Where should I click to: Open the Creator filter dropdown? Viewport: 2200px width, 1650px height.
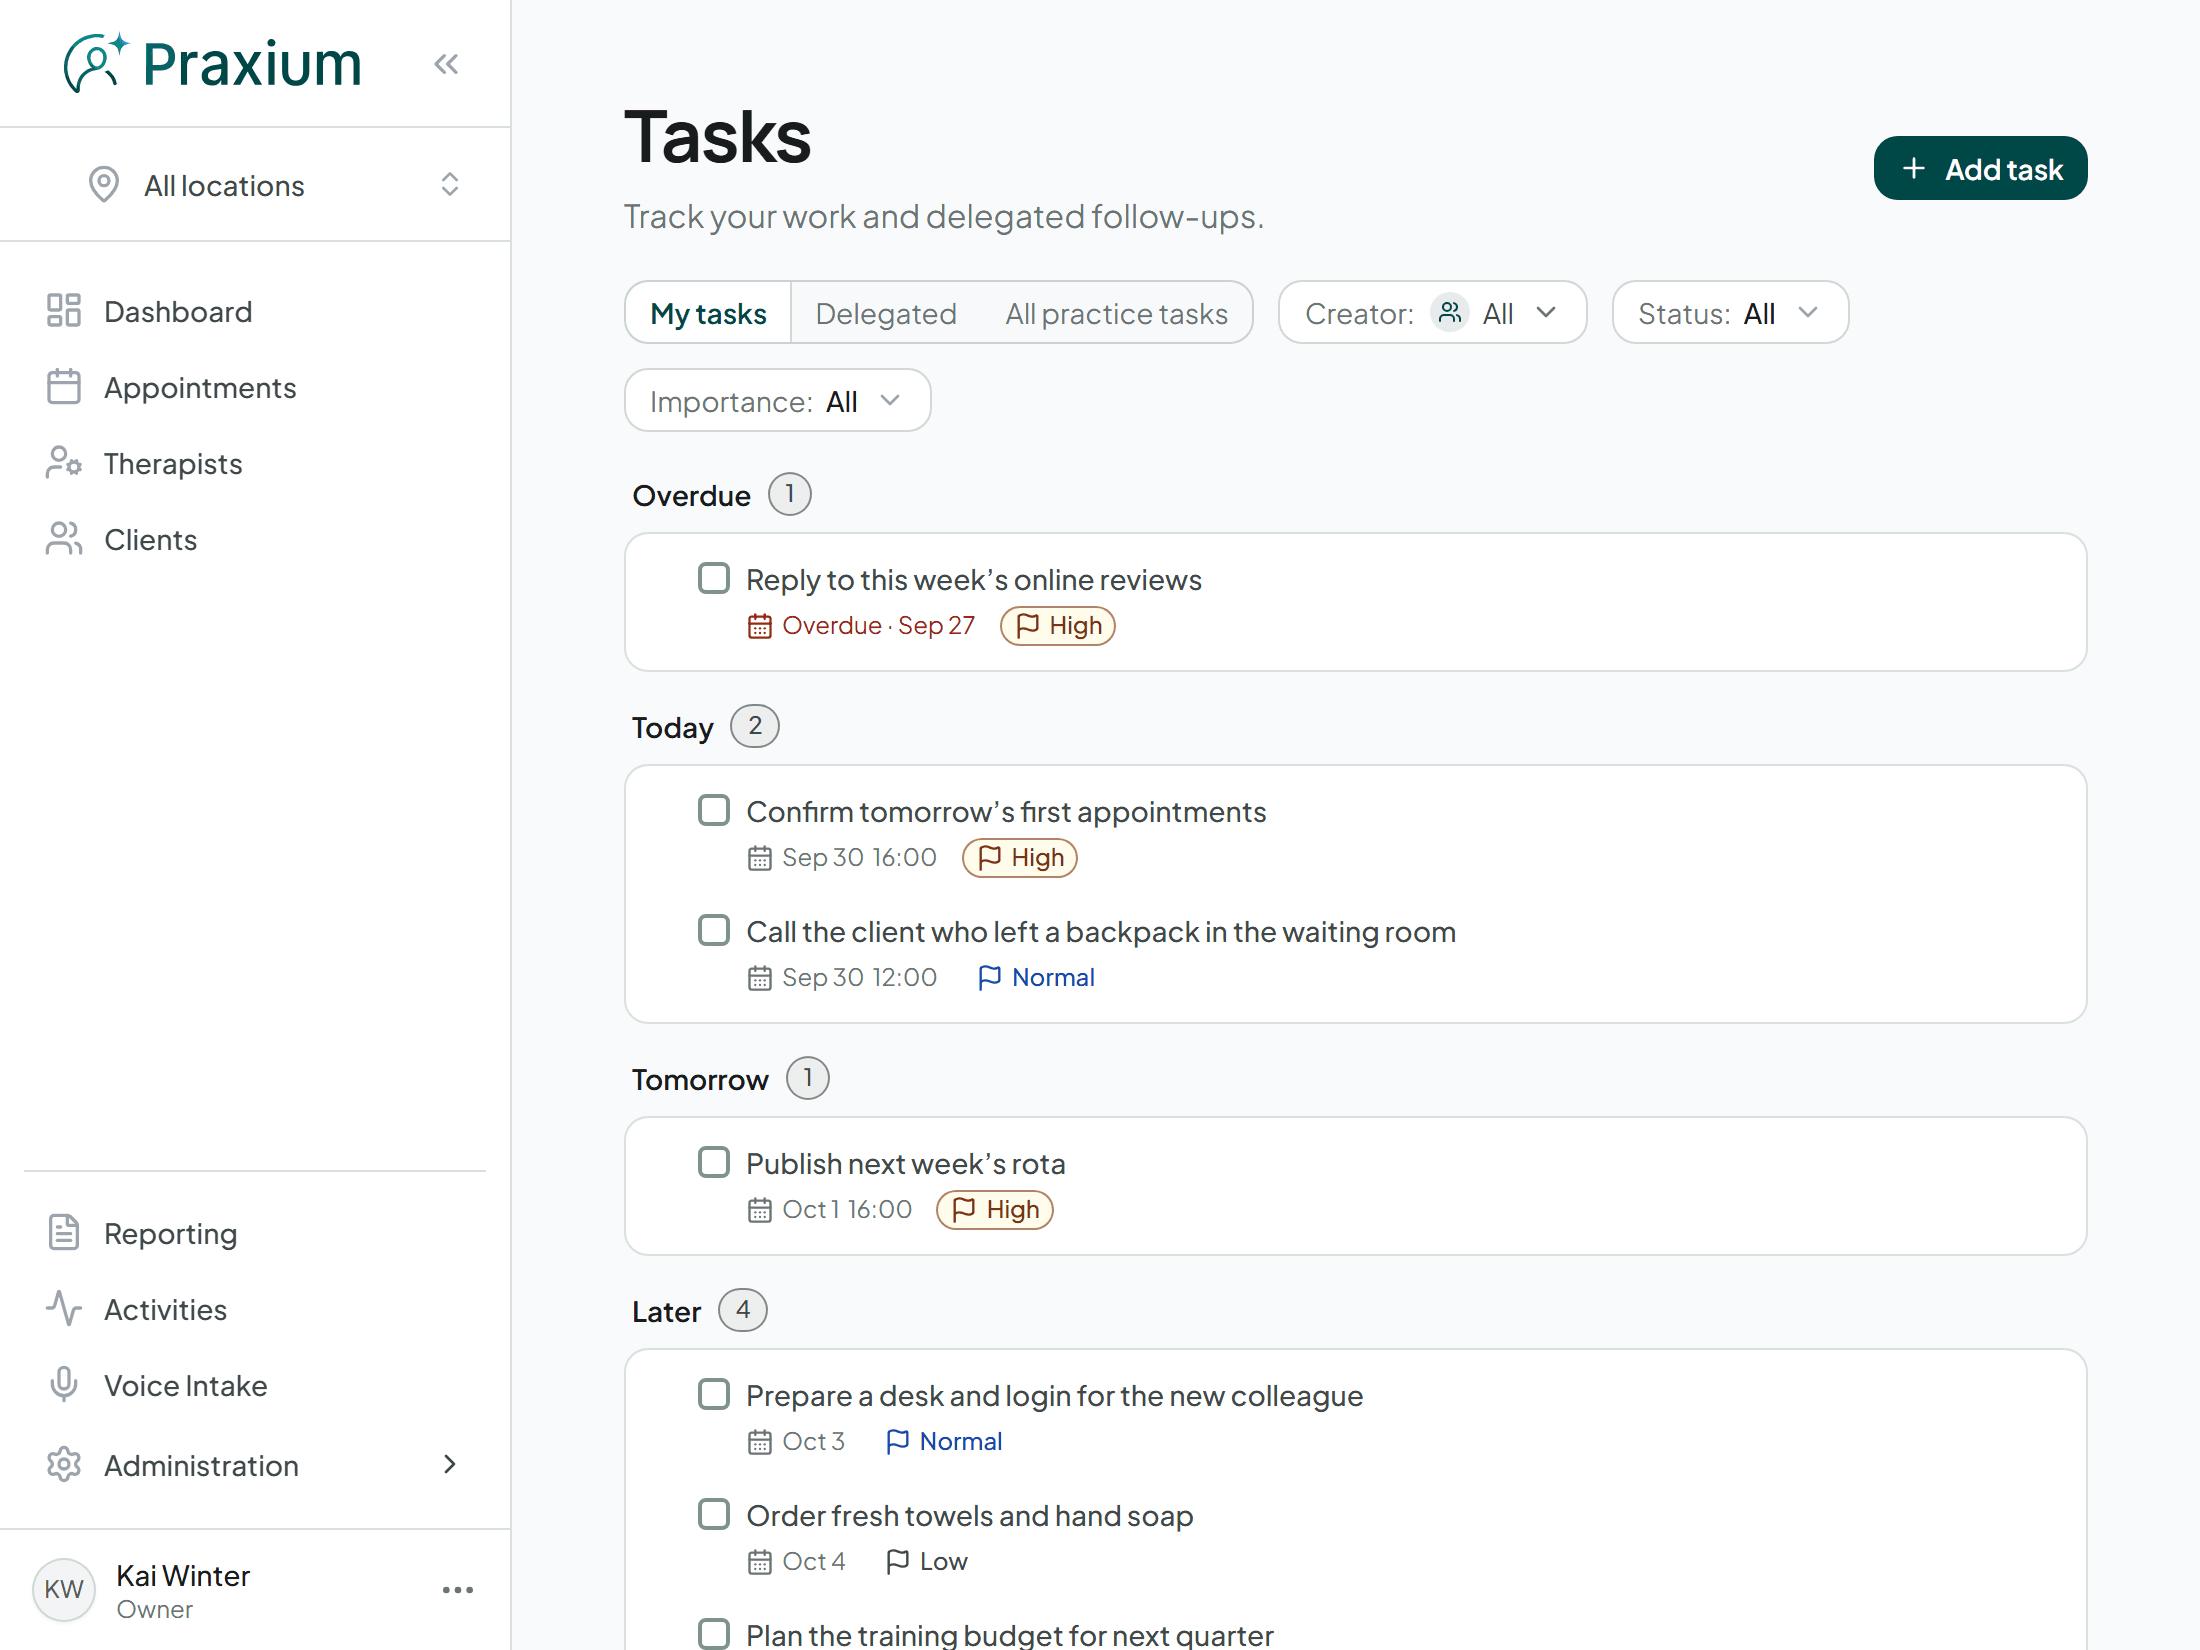(x=1432, y=313)
